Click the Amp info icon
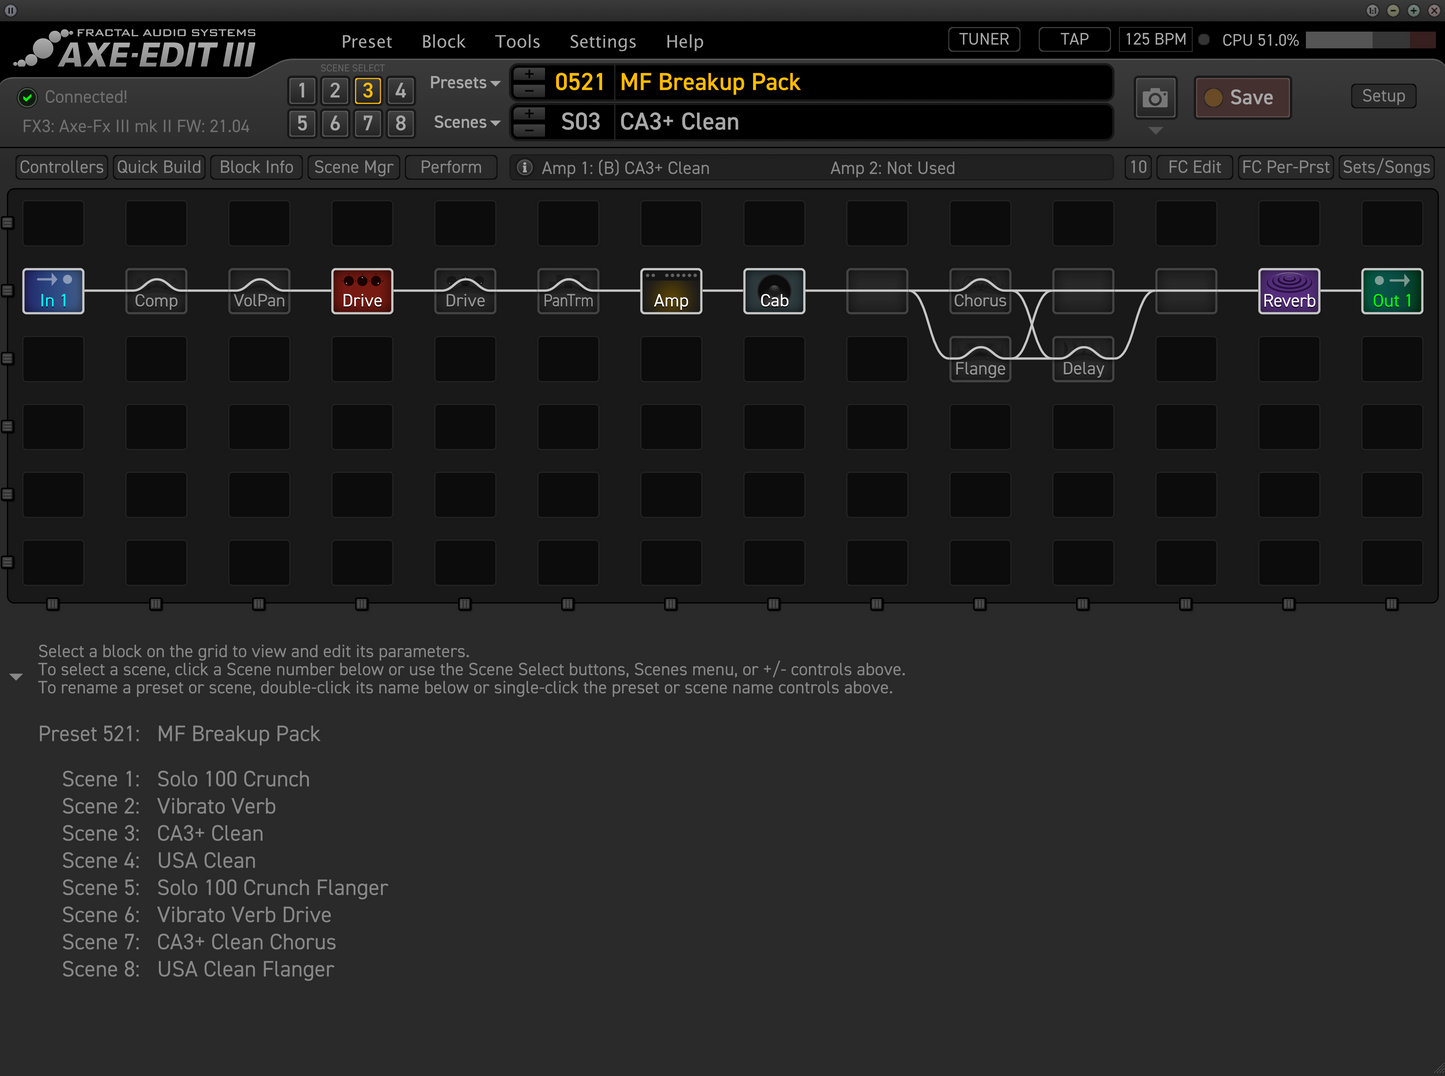The image size is (1445, 1076). tap(524, 168)
